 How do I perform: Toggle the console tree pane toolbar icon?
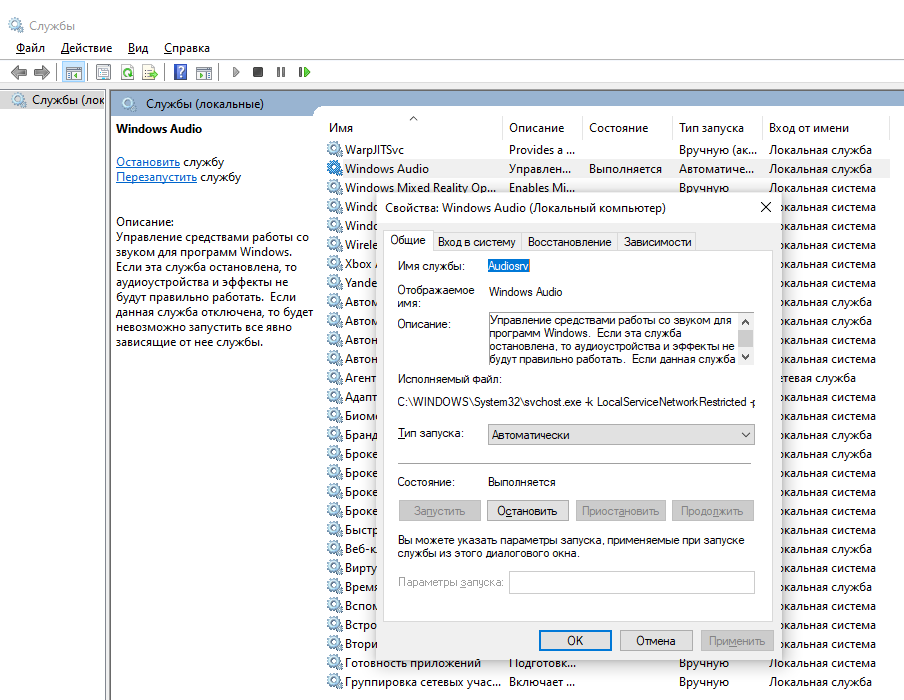[73, 72]
